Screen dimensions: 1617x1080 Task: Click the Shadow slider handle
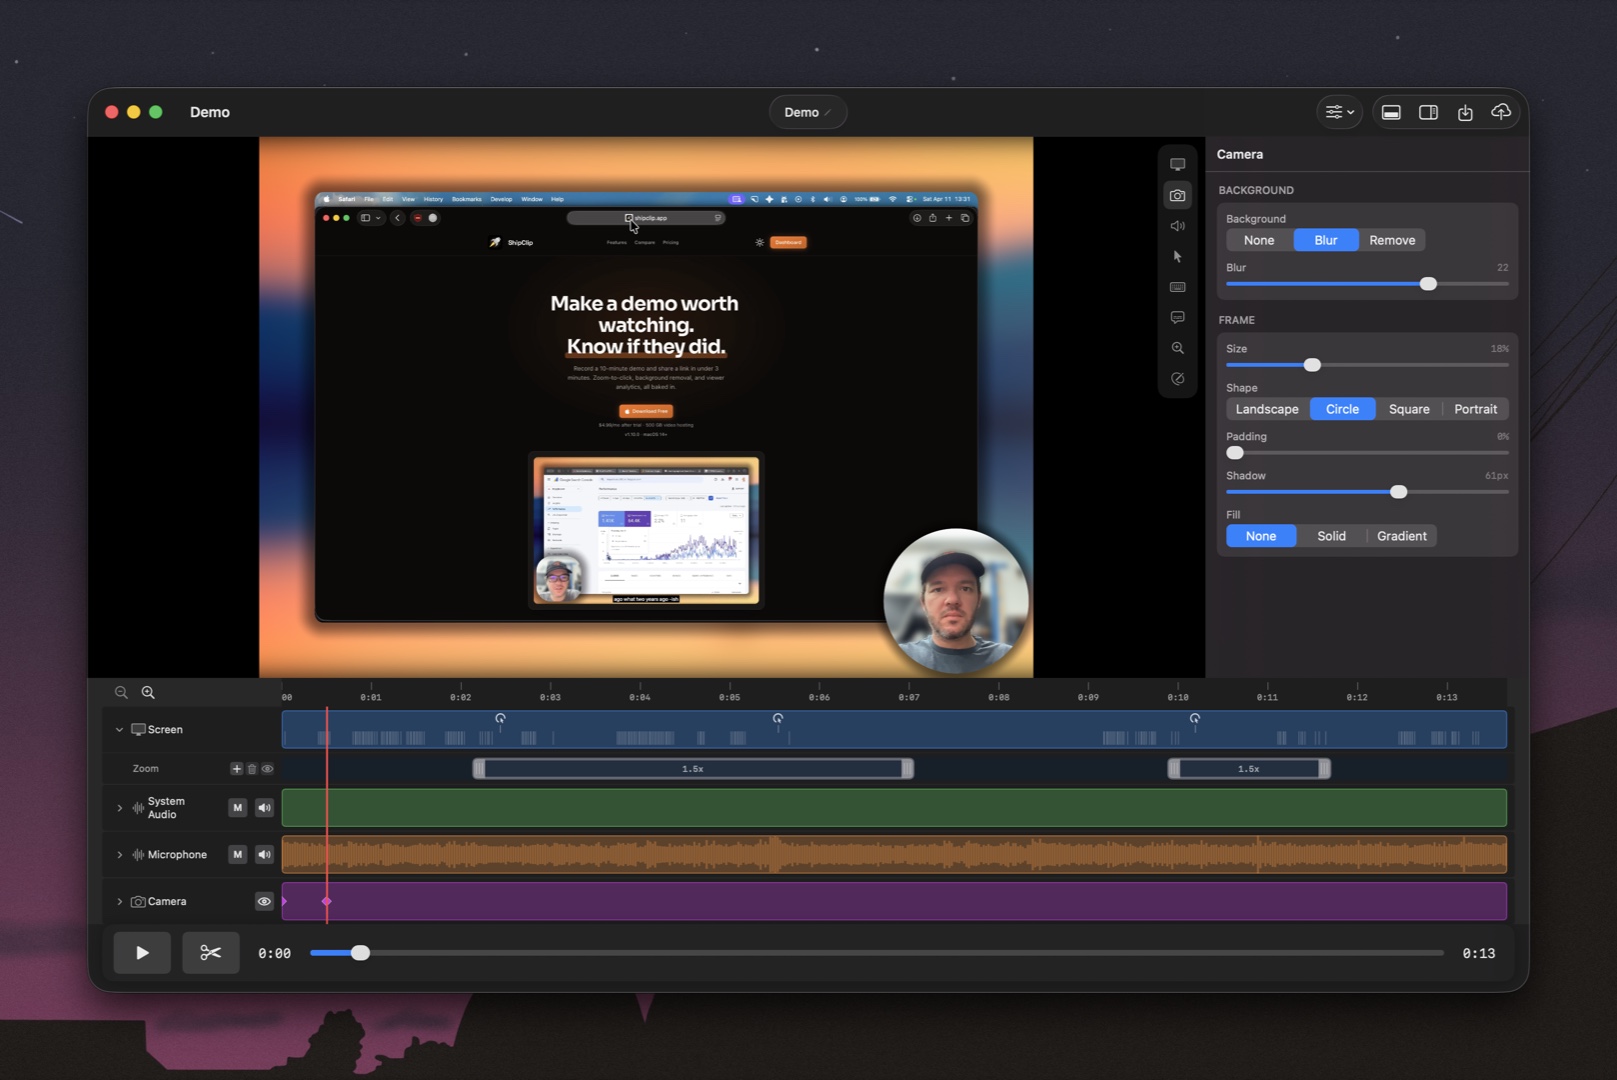coord(1398,492)
